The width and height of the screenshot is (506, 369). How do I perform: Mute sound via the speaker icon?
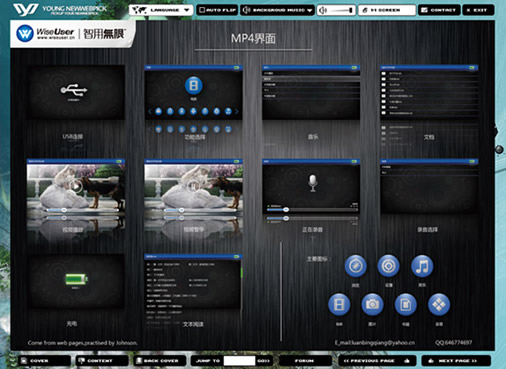click(x=322, y=10)
